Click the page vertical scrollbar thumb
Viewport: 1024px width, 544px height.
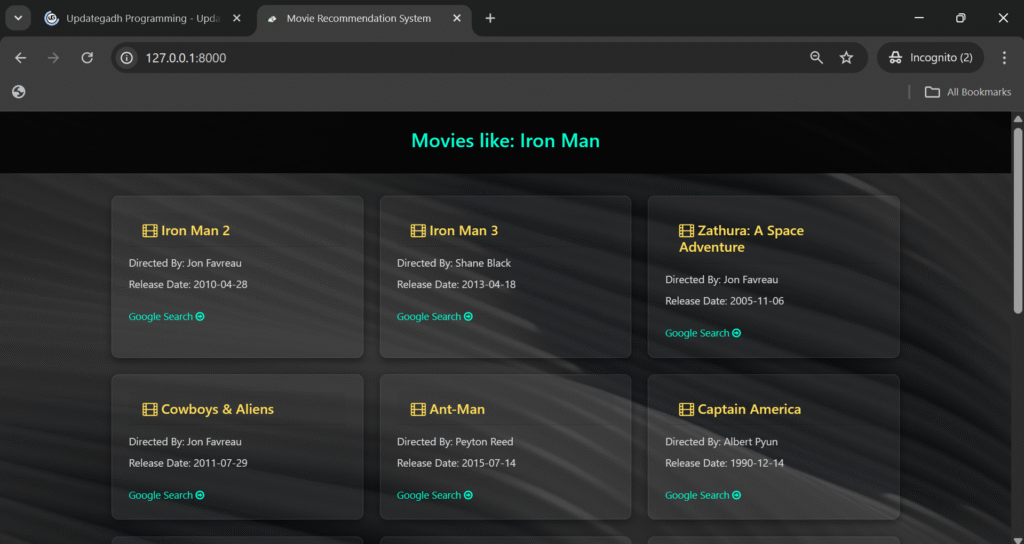(x=1017, y=220)
